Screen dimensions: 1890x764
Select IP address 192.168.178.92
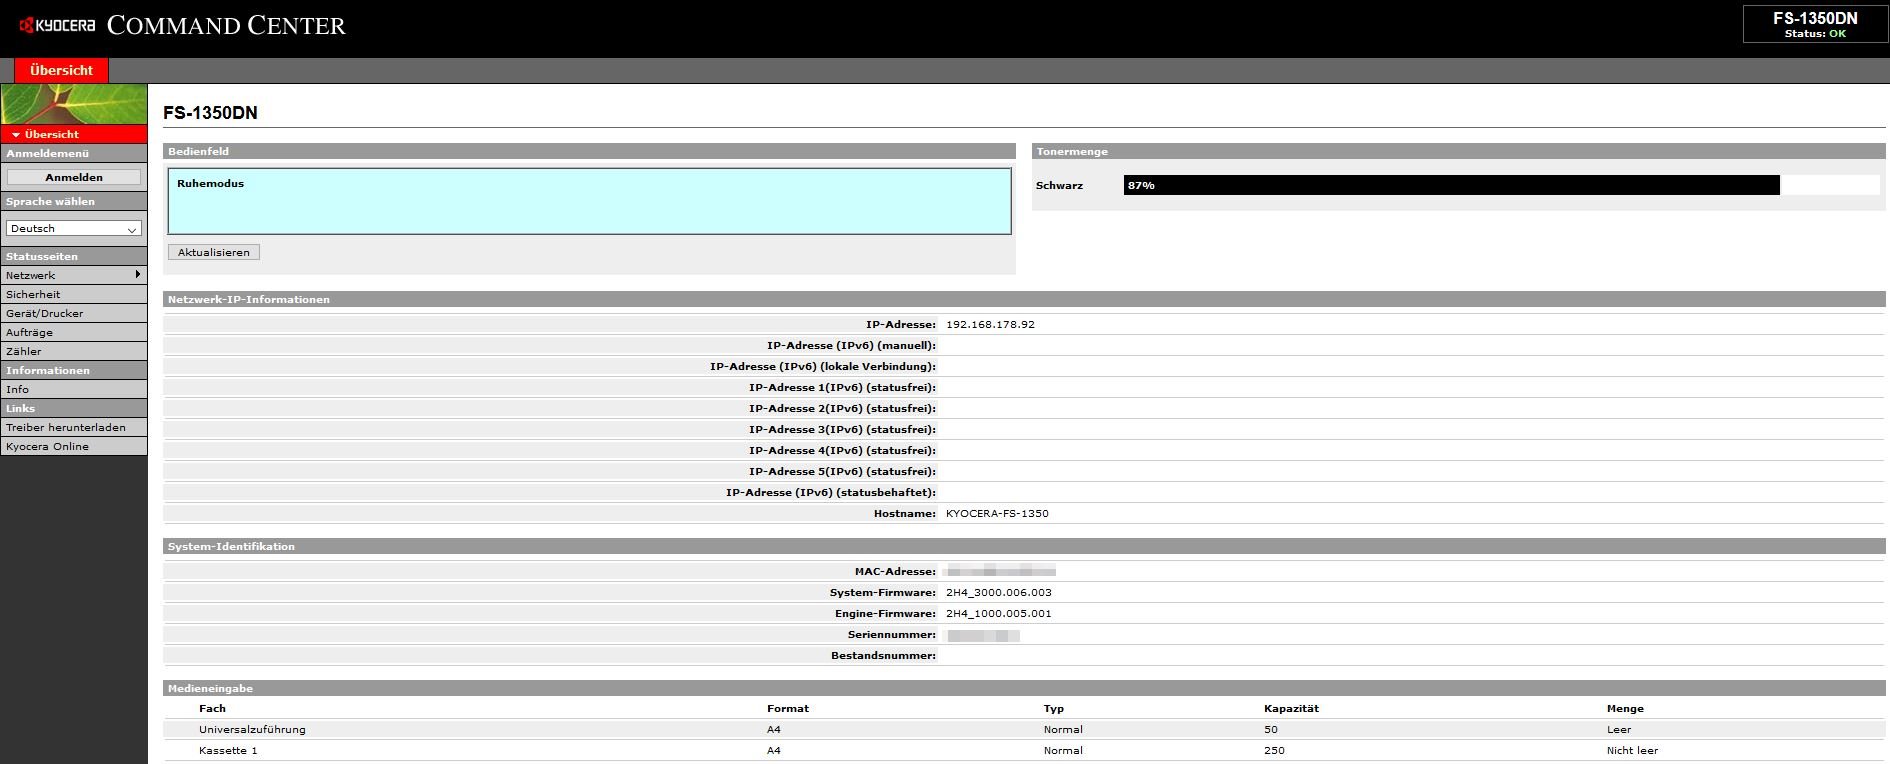tap(990, 324)
